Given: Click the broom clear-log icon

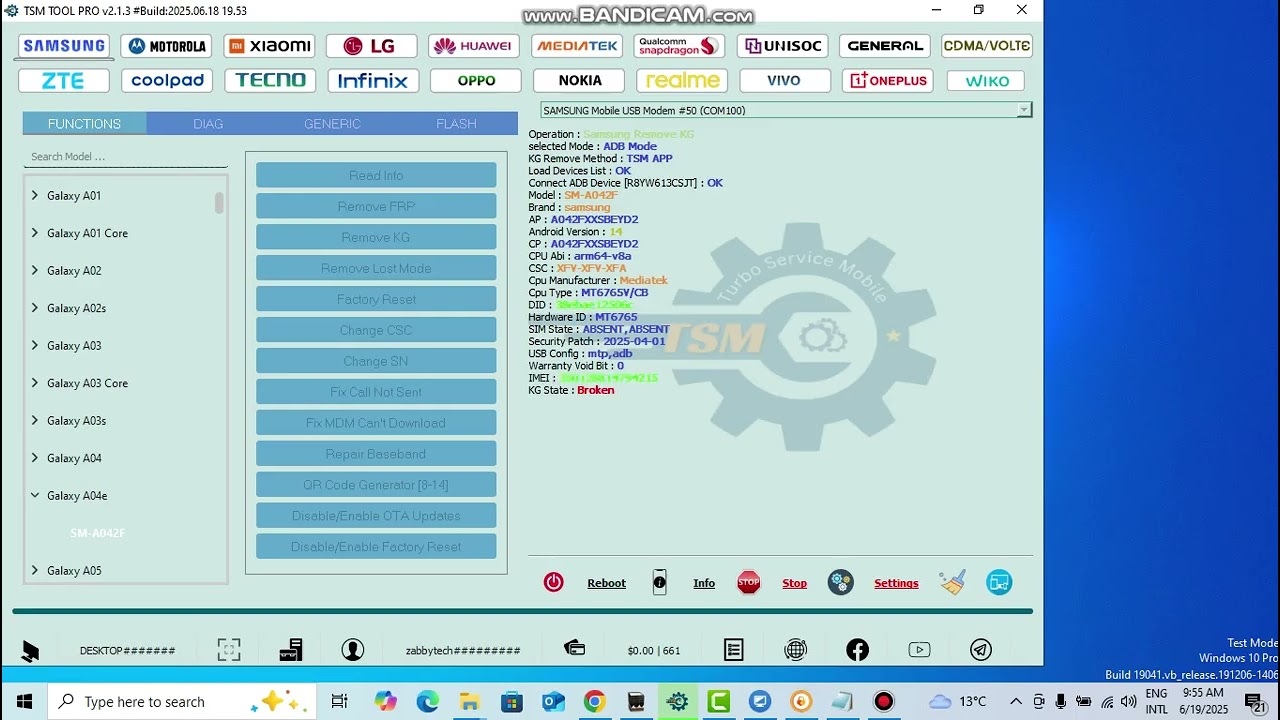Looking at the screenshot, I should pyautogui.click(x=952, y=583).
